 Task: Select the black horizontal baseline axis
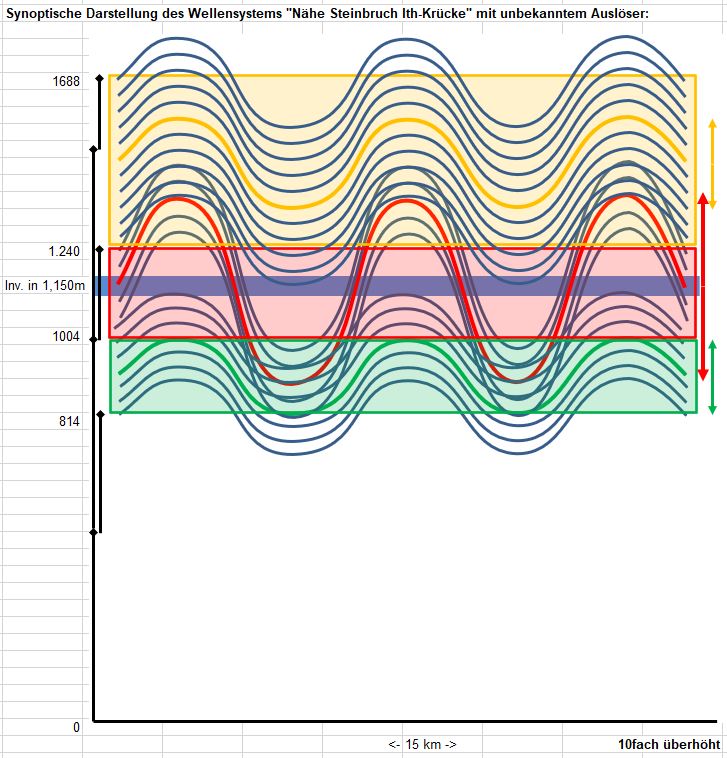click(400, 720)
